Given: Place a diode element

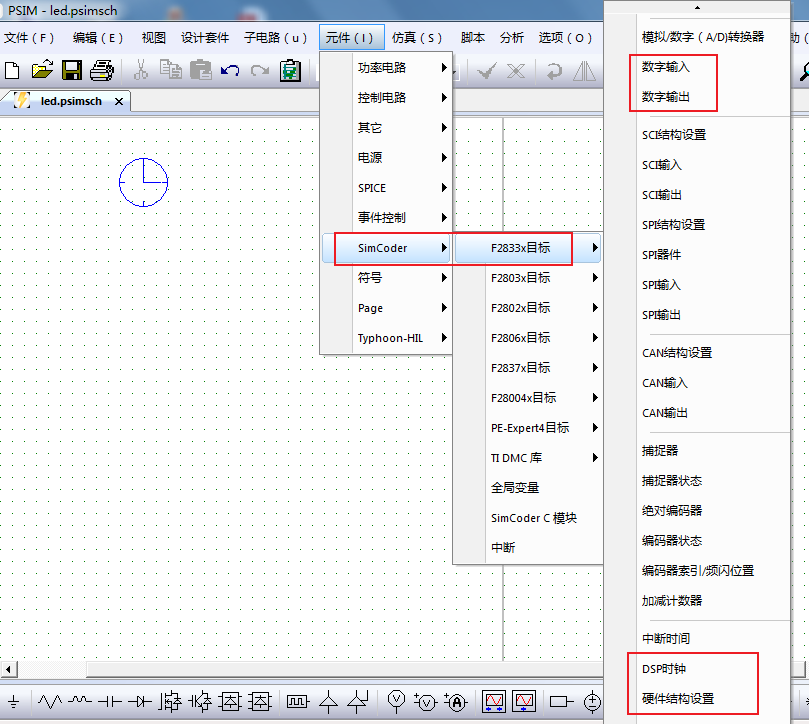Looking at the screenshot, I should tap(140, 702).
